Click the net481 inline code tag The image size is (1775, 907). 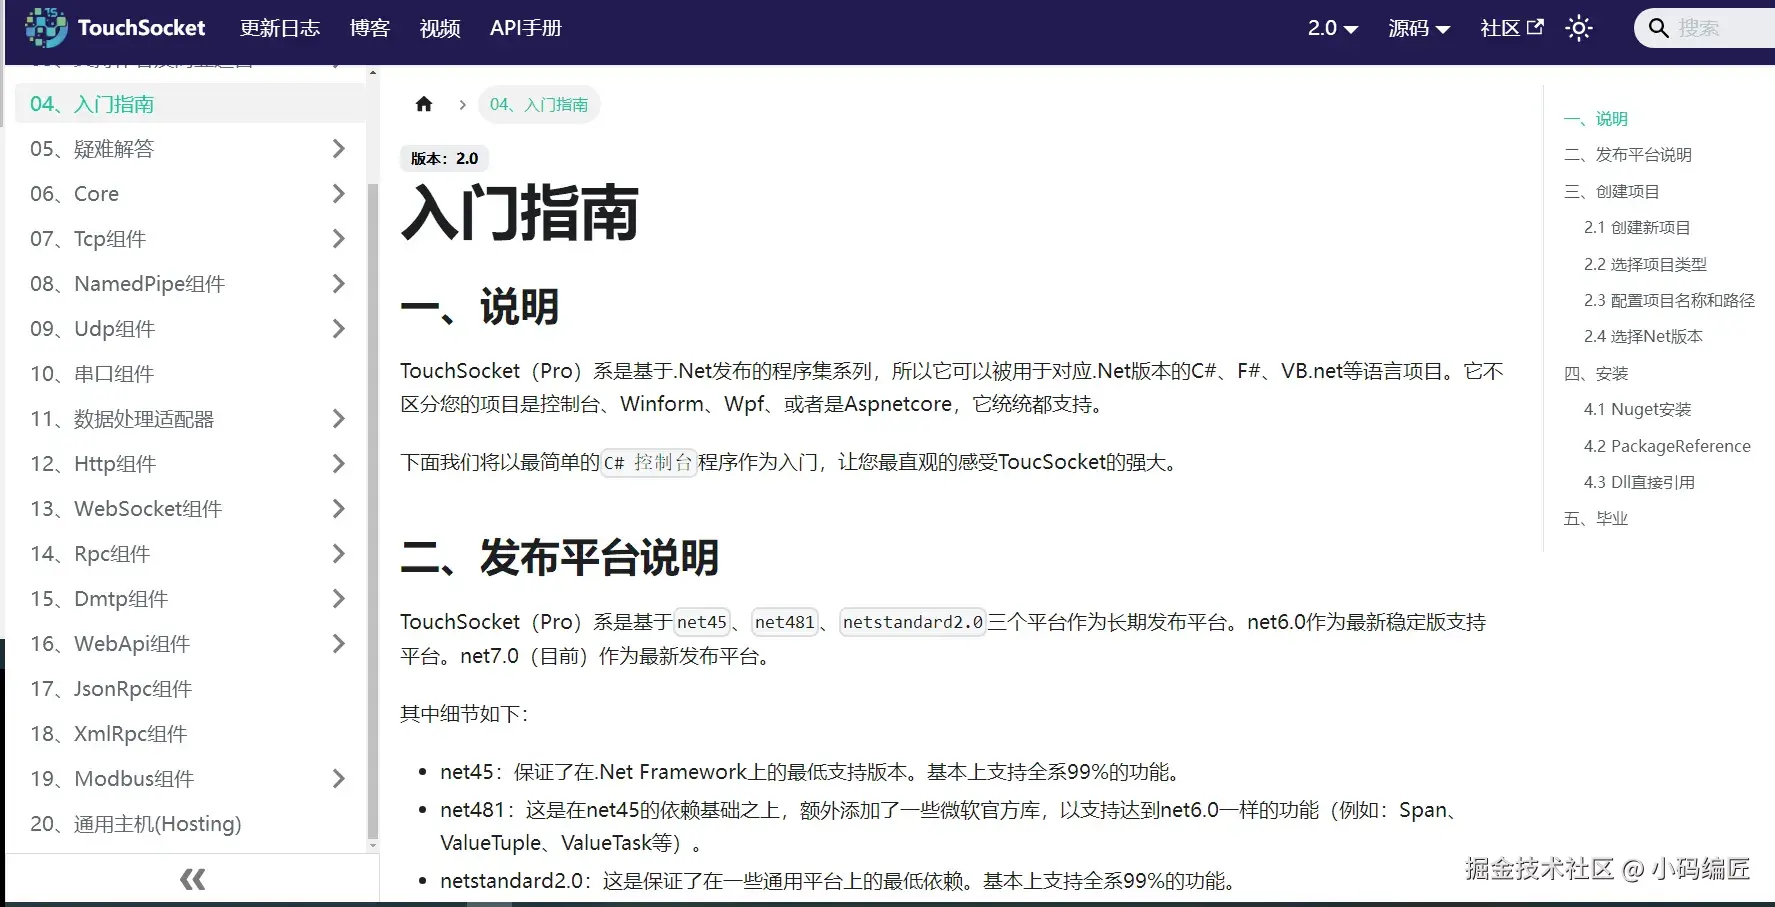pos(785,622)
